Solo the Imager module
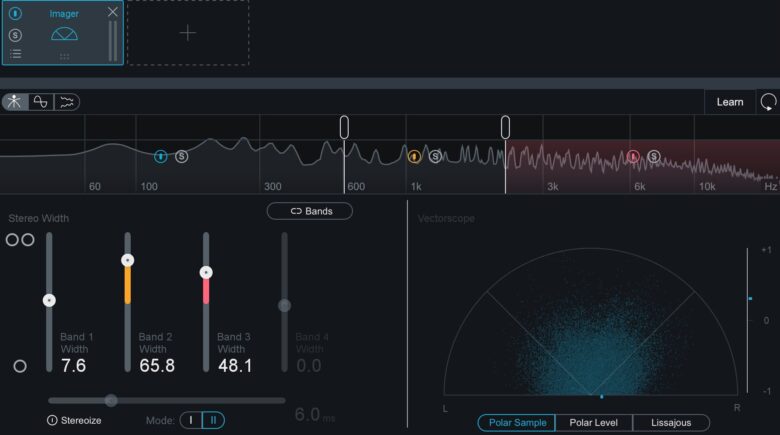This screenshot has width=780, height=435. (x=15, y=35)
